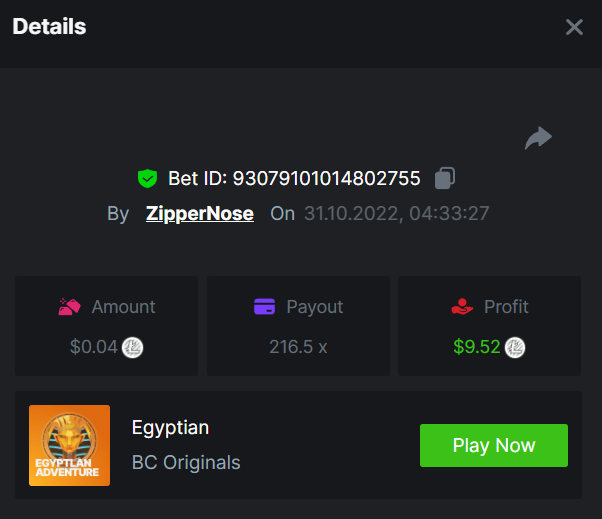Click the Details heading text

tap(49, 27)
